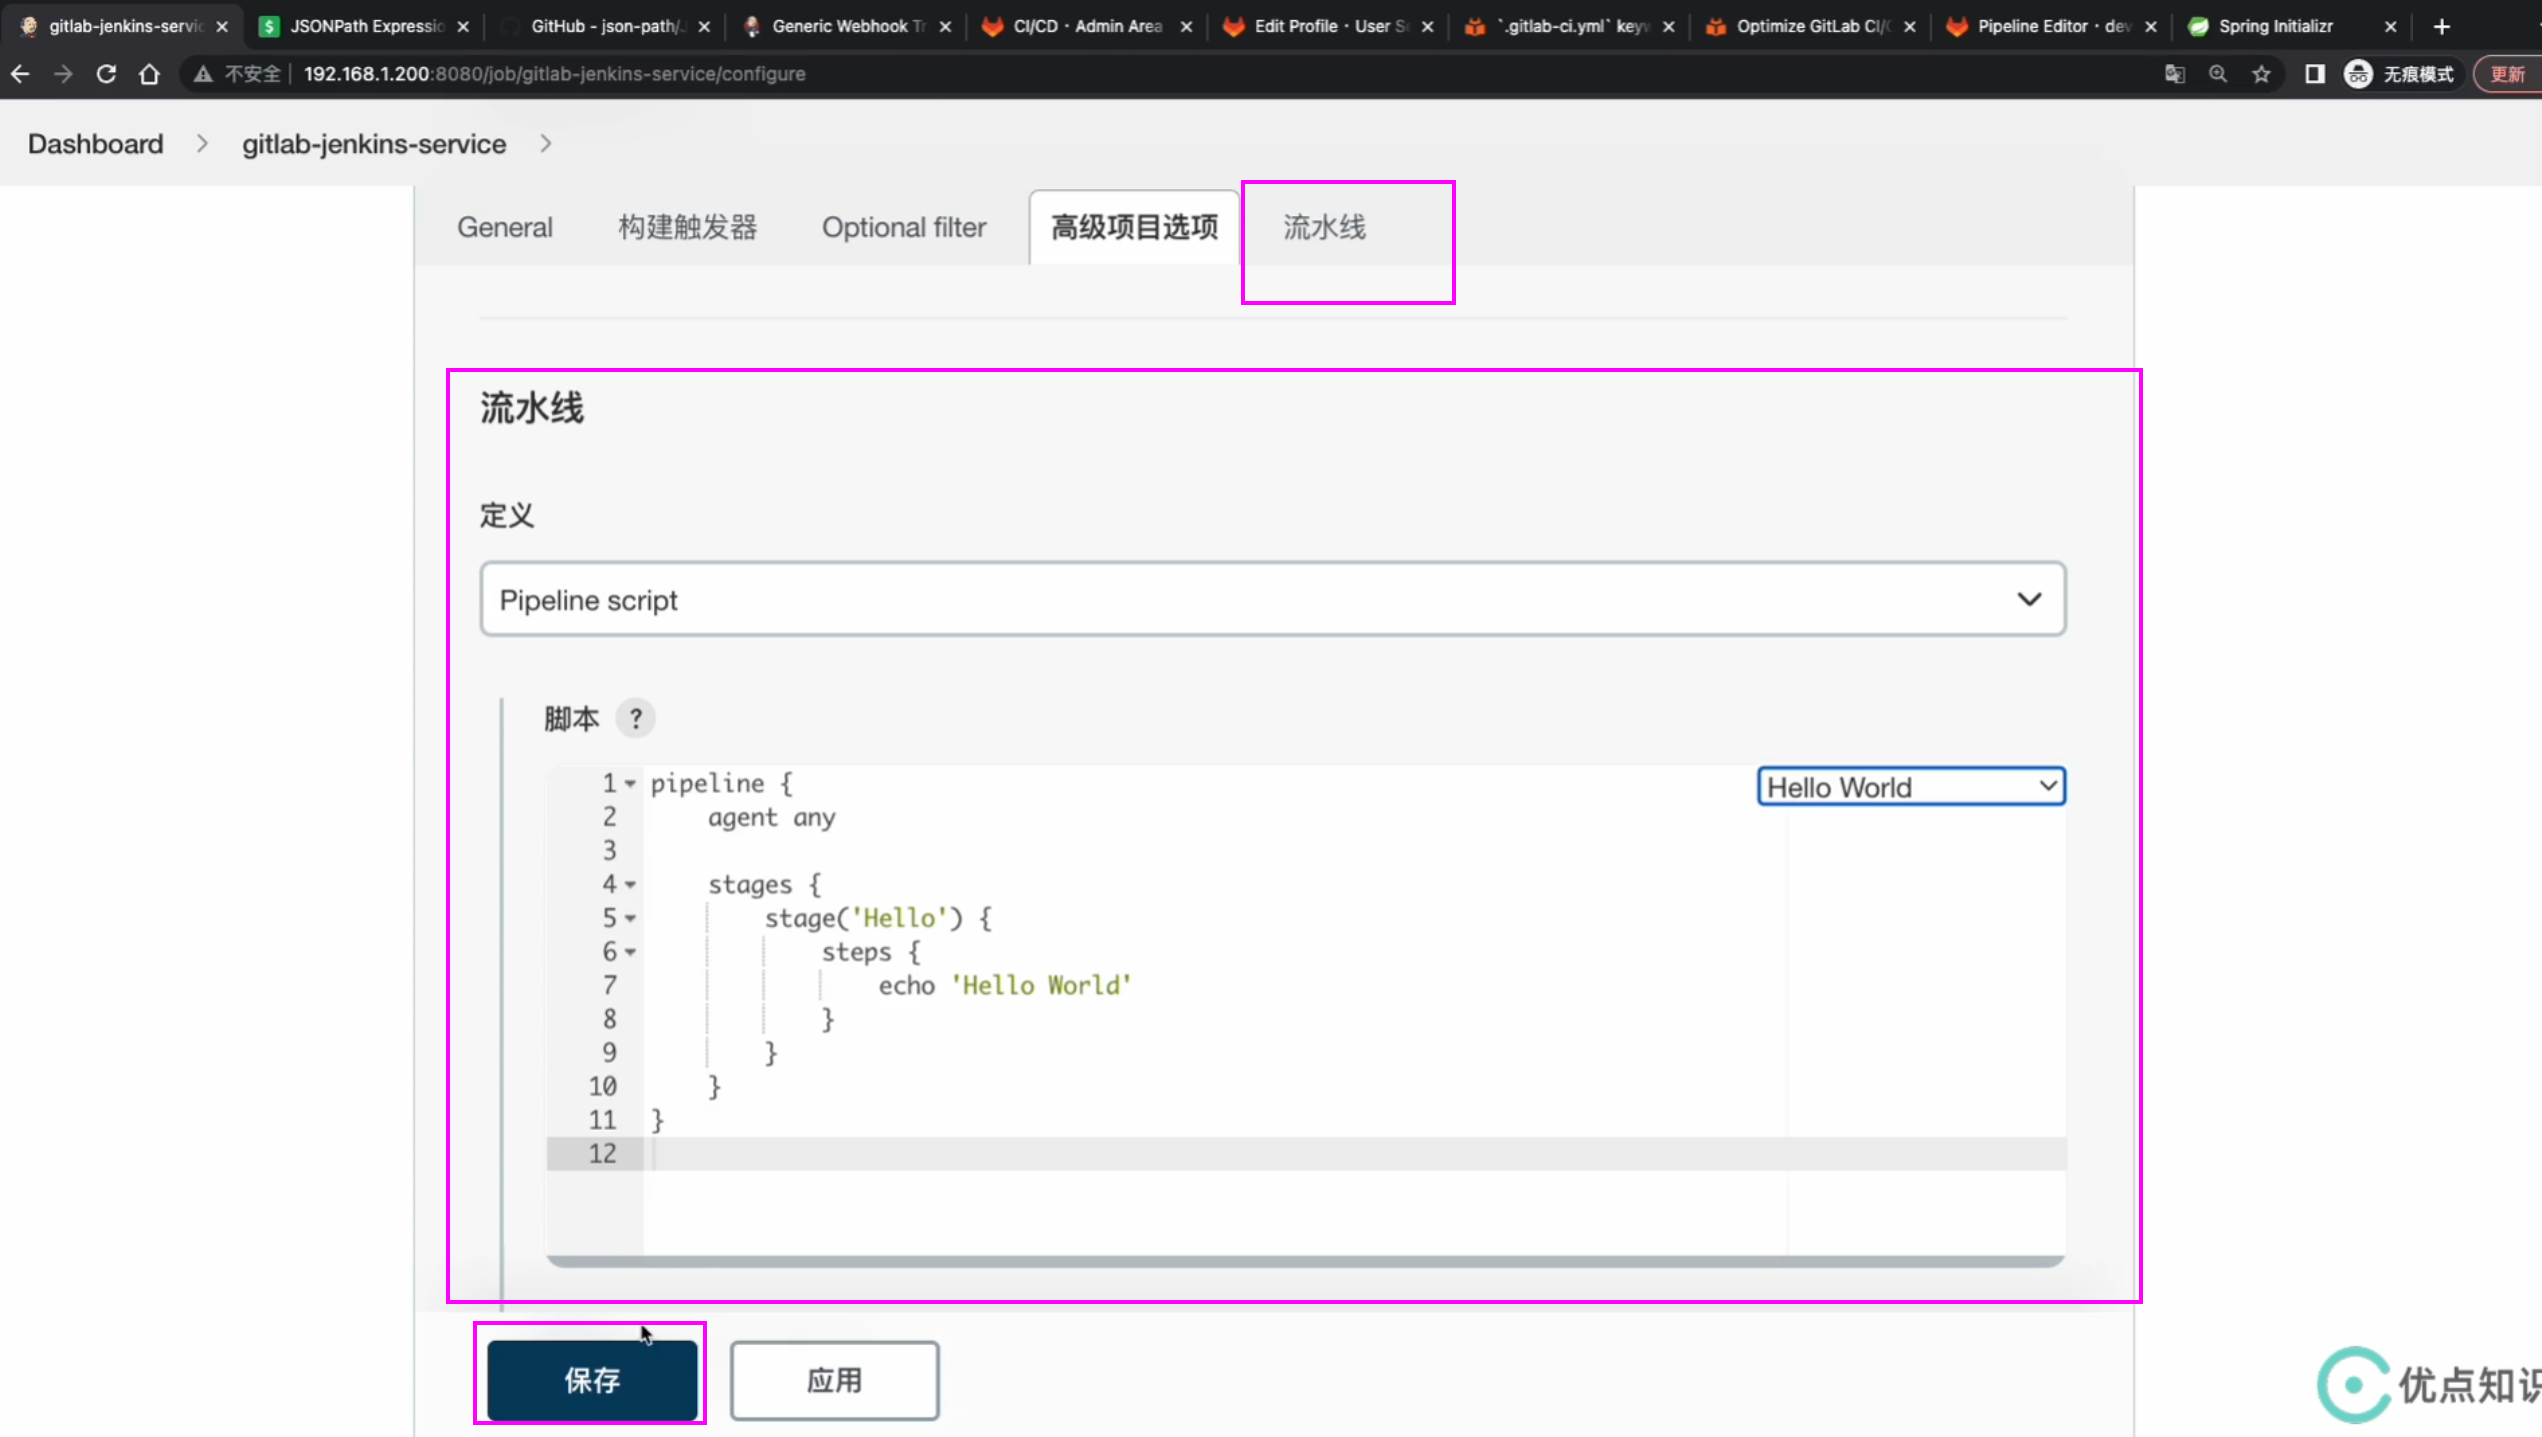This screenshot has height=1437, width=2542.
Task: Select the 流水线 config tab
Action: [1324, 228]
